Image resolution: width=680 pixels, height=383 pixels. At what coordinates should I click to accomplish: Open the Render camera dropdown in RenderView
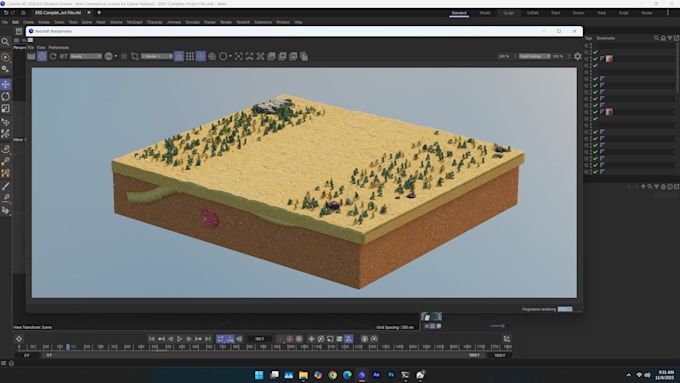coord(157,56)
